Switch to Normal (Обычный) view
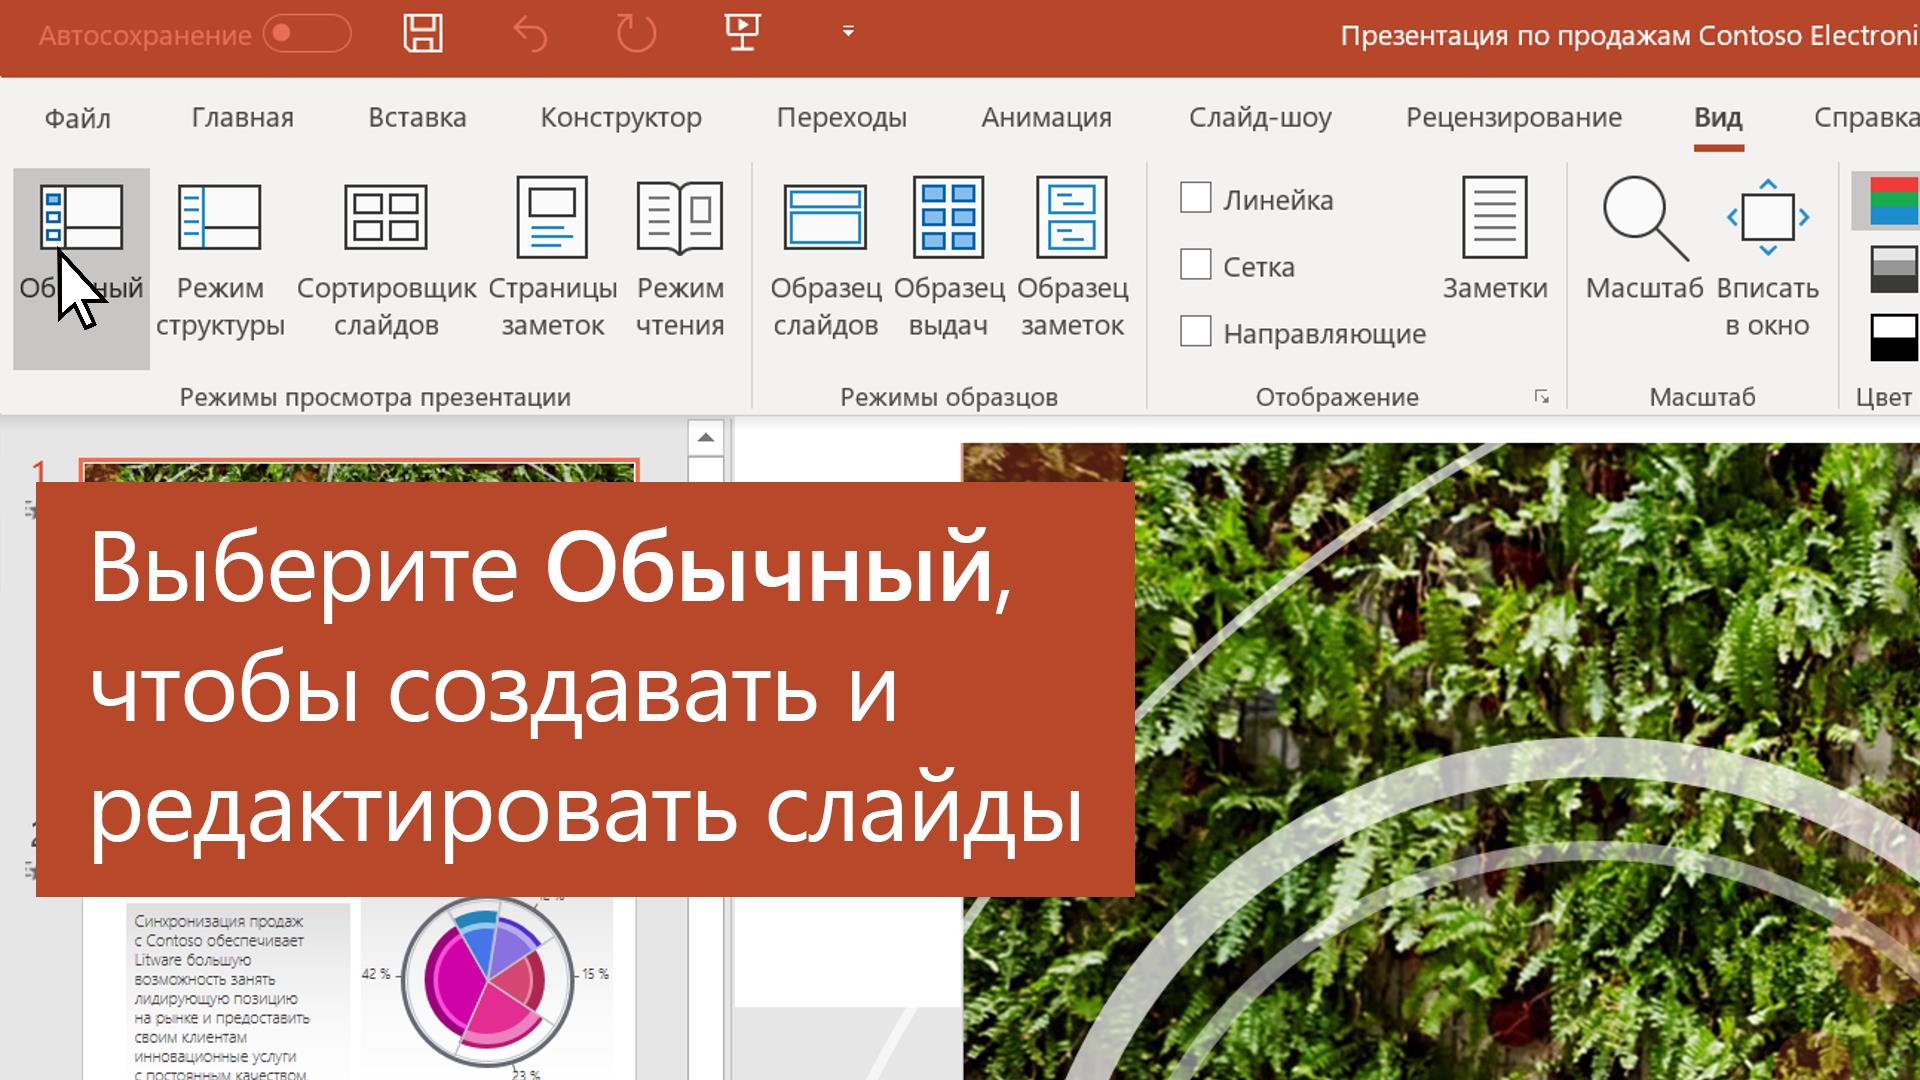The width and height of the screenshot is (1920, 1080). (81, 268)
